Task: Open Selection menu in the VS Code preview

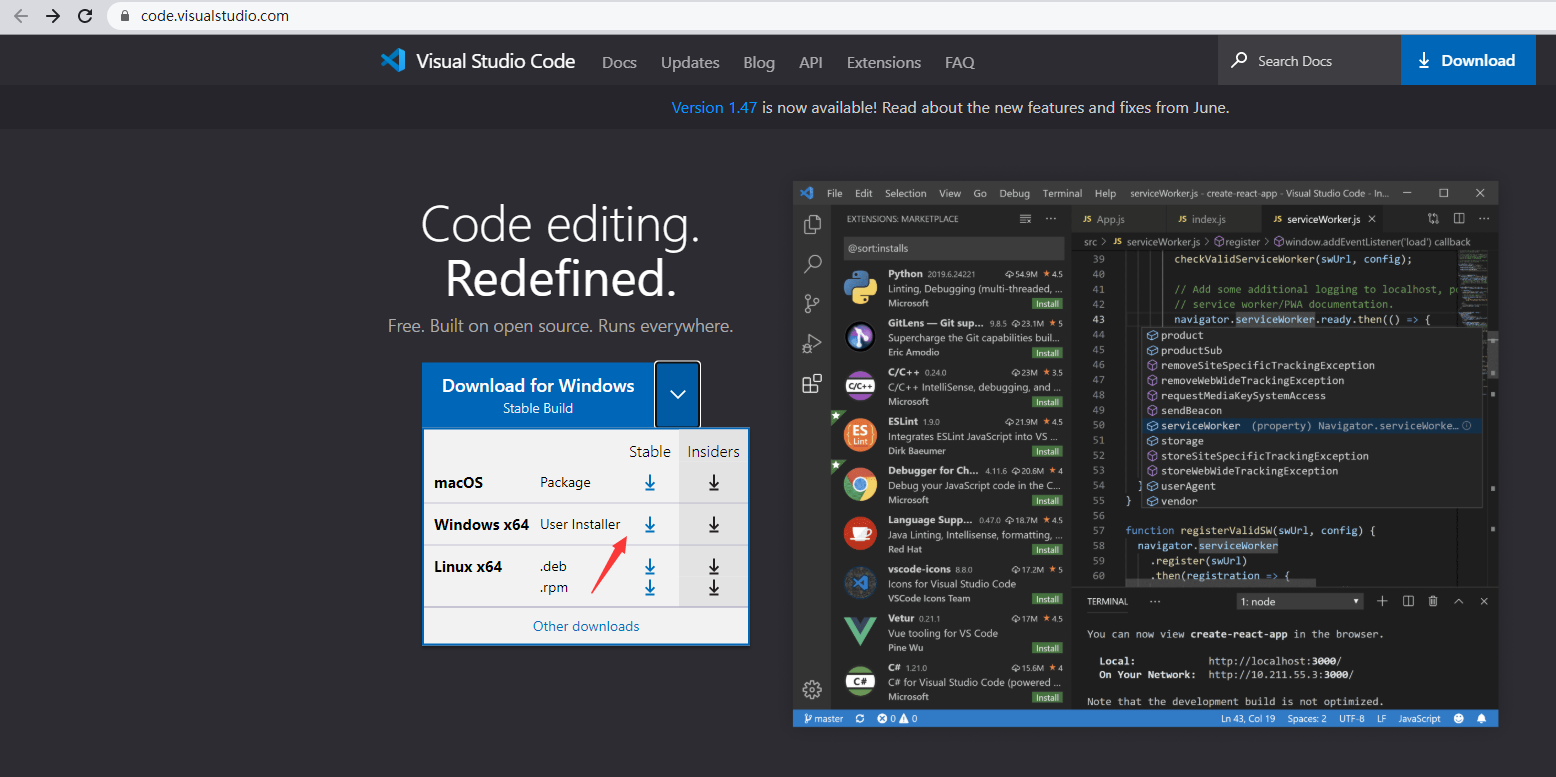Action: click(x=906, y=193)
